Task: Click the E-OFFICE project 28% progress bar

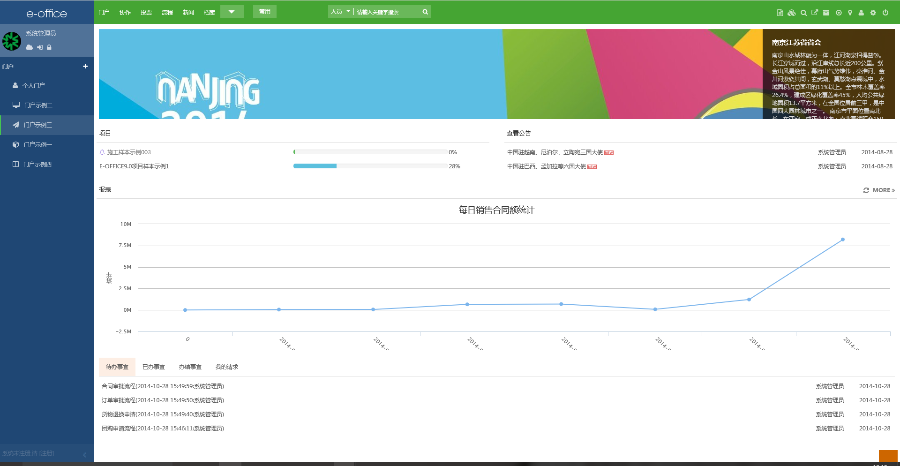Action: [370, 166]
